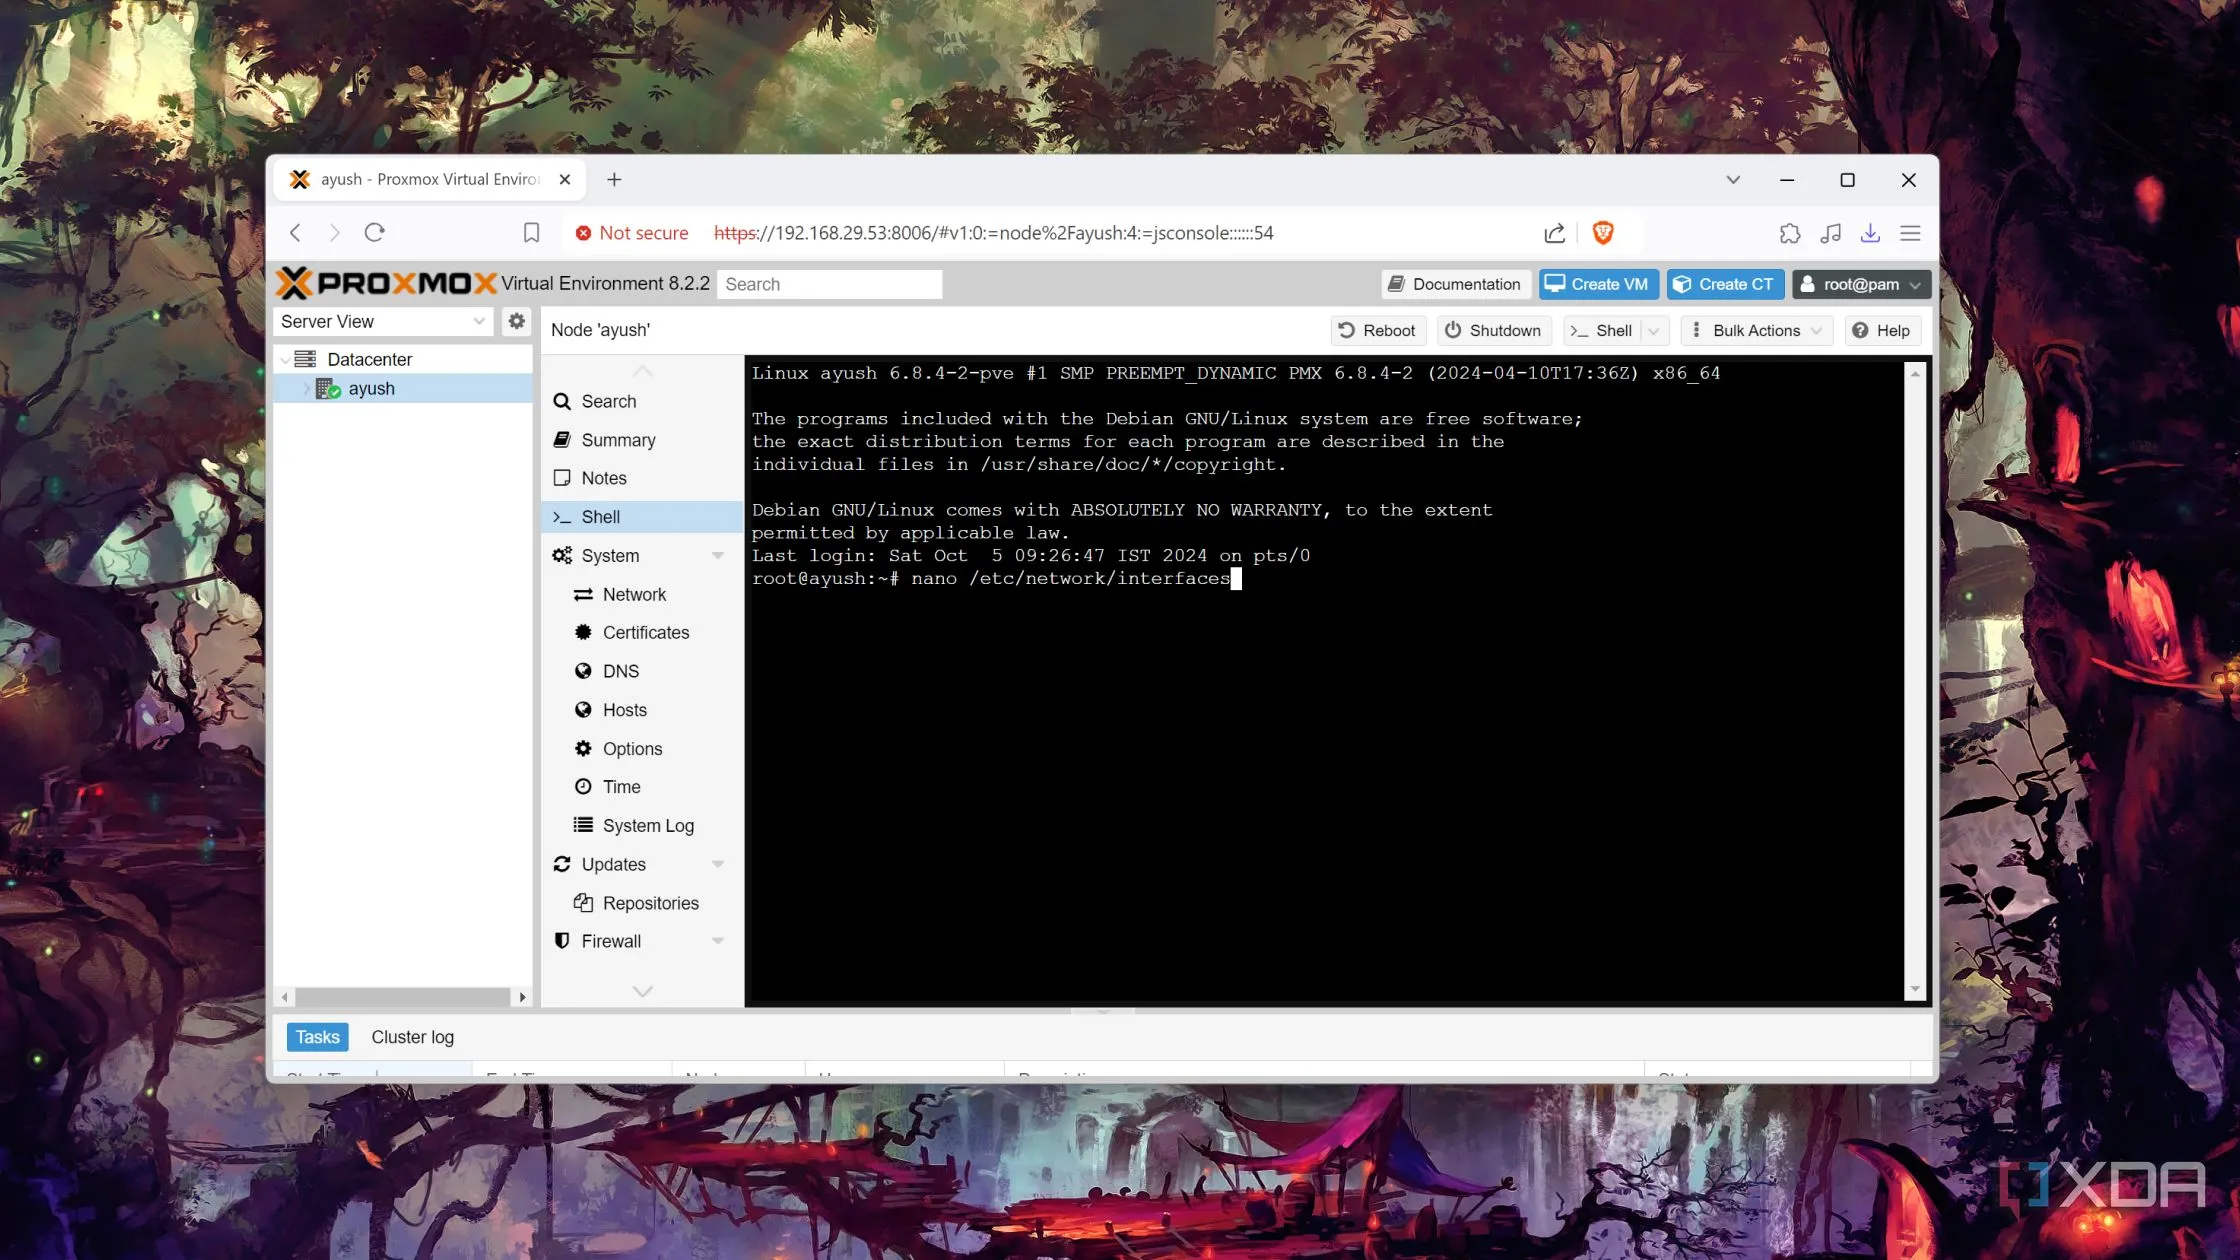Open the browser hamburger menu

[x=1910, y=233]
